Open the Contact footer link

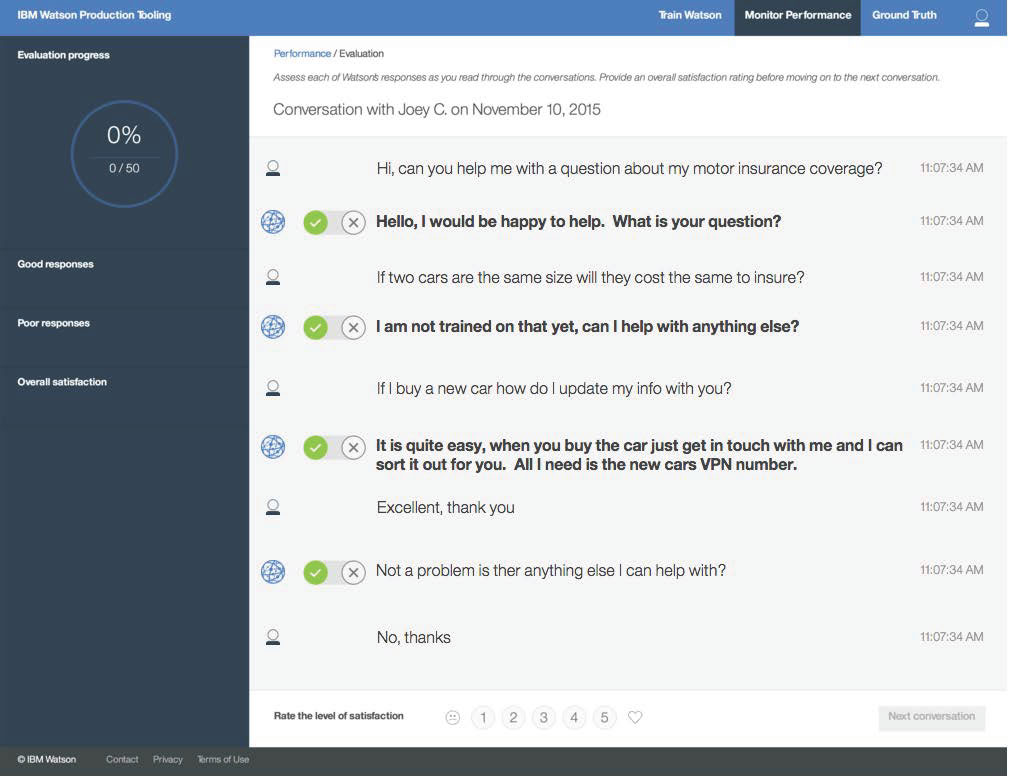pyautogui.click(x=122, y=759)
